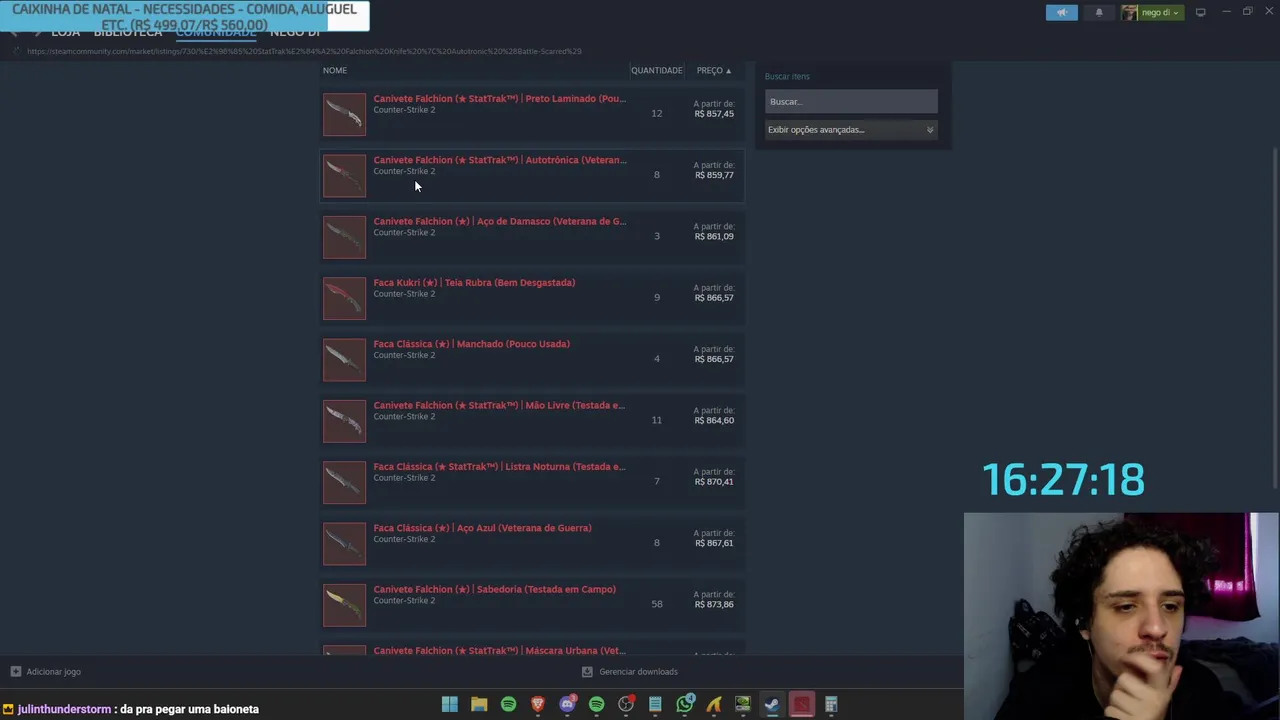
Task: Open Spotify icon beside Discord
Action: pyautogui.click(x=597, y=705)
